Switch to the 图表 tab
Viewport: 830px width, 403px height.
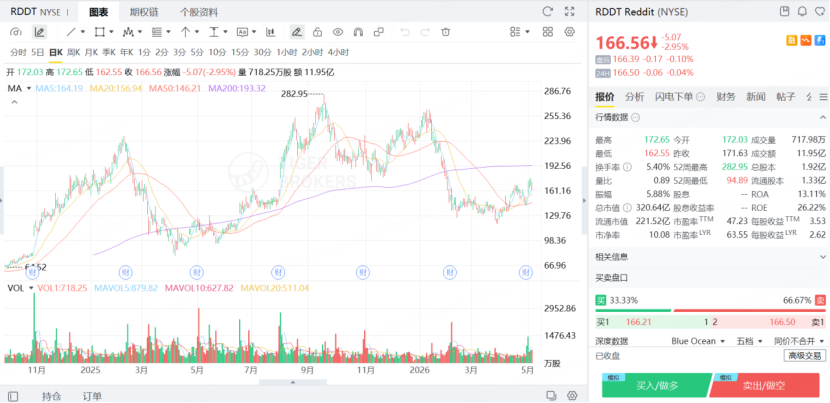[x=98, y=12]
